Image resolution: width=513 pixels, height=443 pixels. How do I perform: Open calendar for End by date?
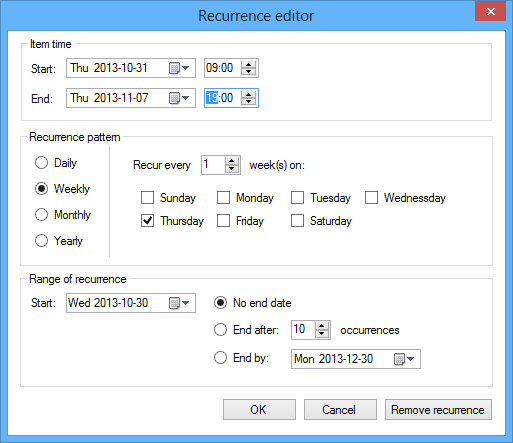(x=404, y=359)
